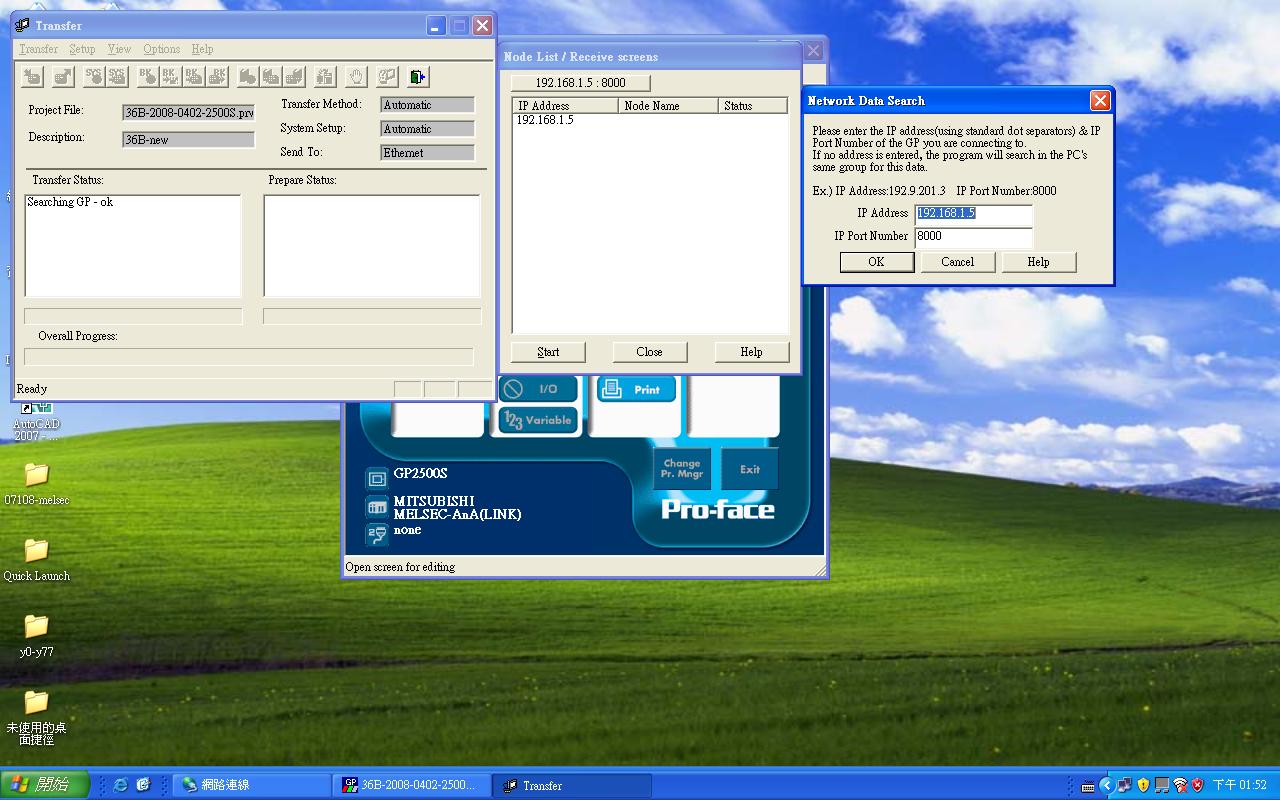Open the 07108-melsec desktop folder
Screen dimensions: 1280x800
(37, 474)
